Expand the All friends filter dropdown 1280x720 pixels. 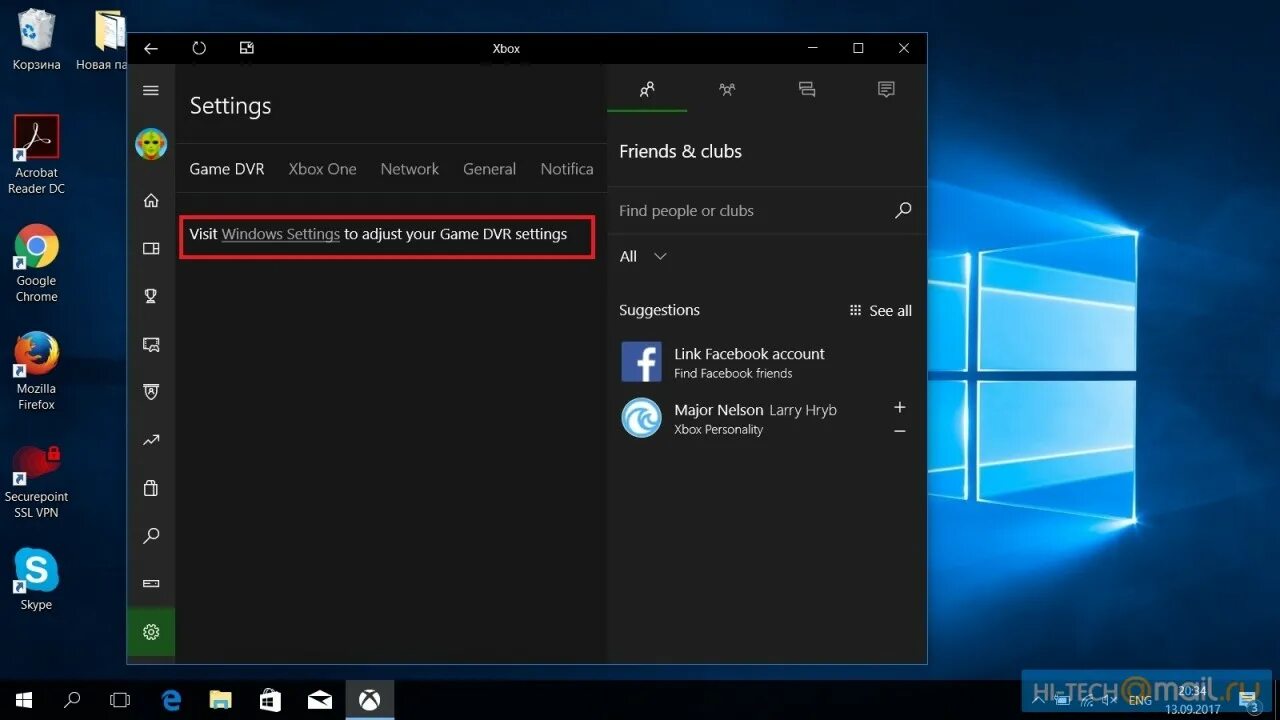click(x=643, y=257)
